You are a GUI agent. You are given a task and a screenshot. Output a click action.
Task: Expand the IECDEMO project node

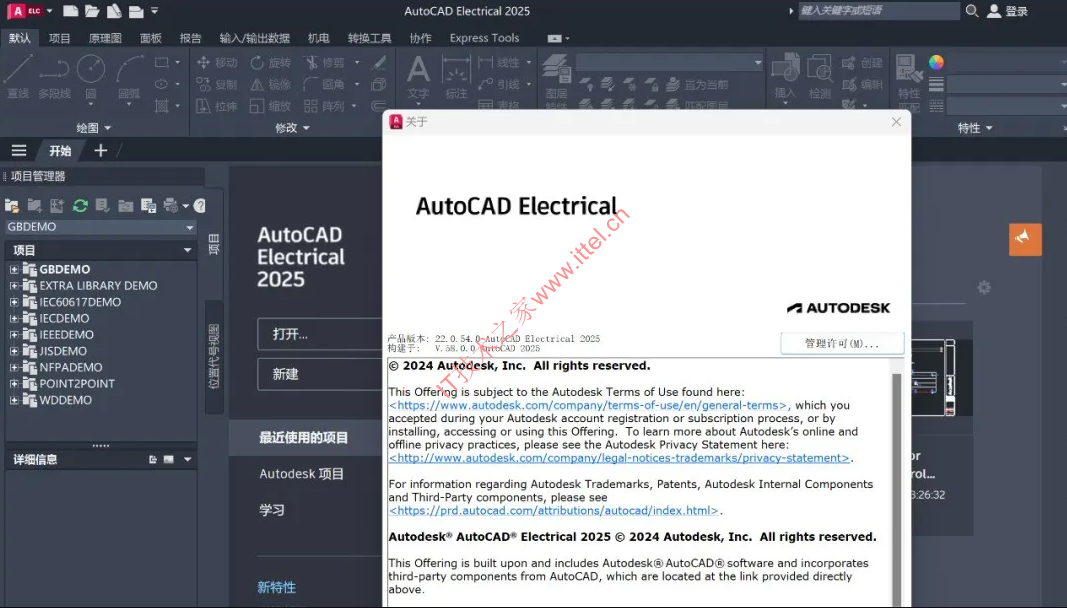(14, 319)
